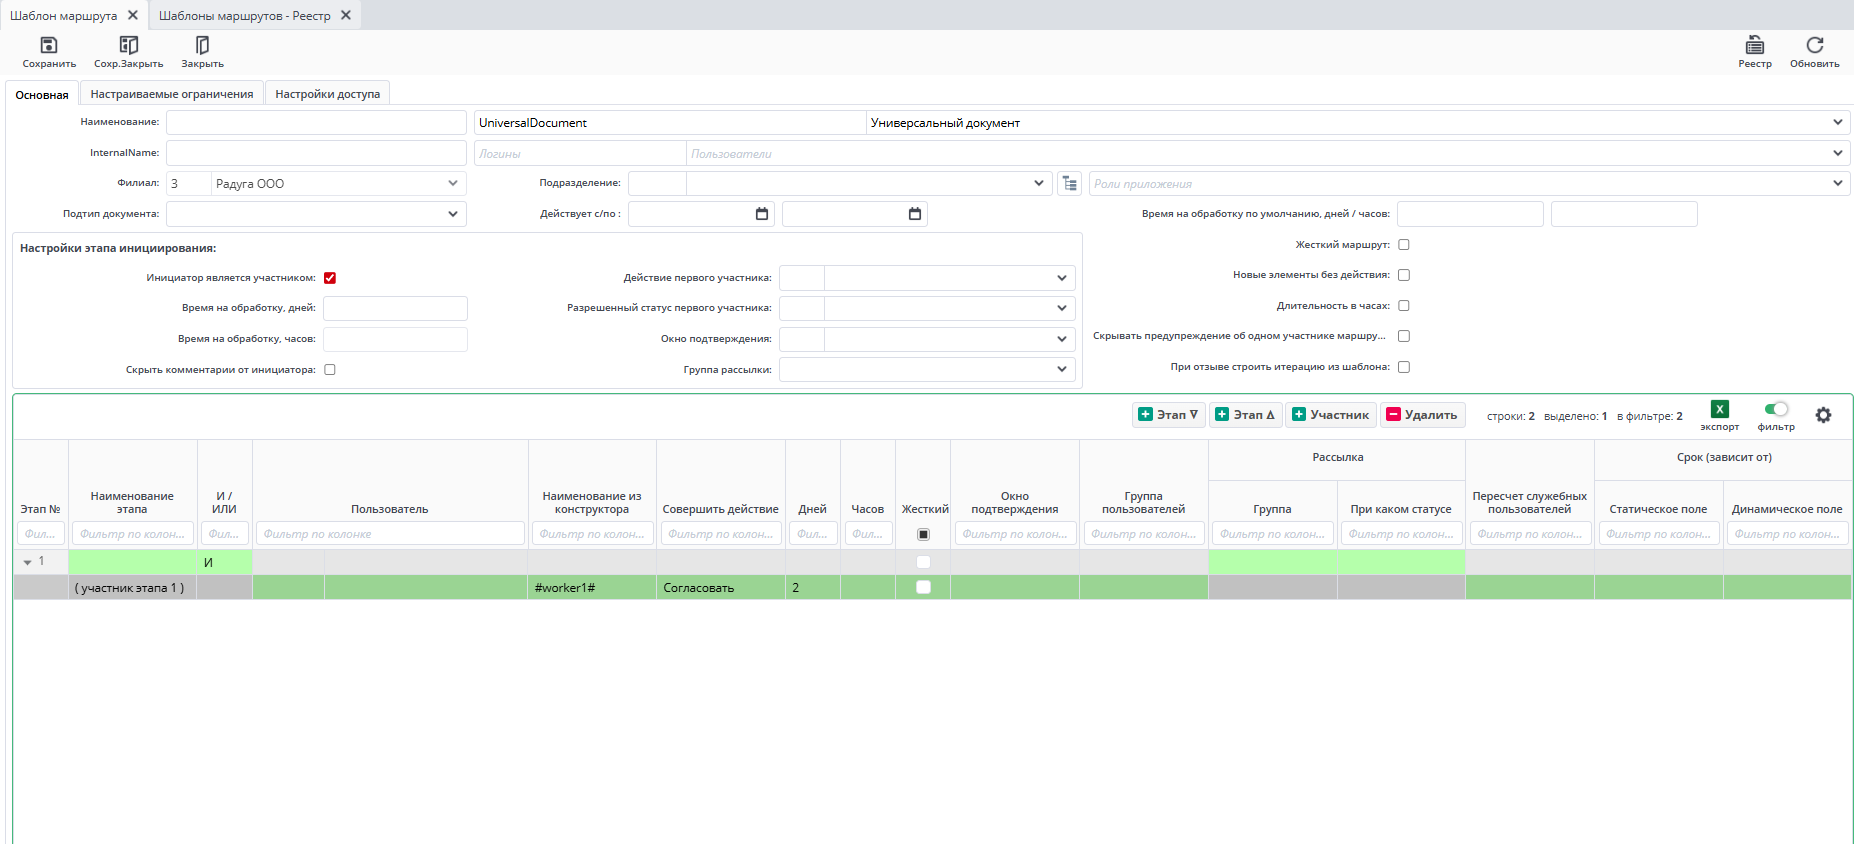Export the grid to Excel (экспорт)
This screenshot has height=844, width=1854.
1719,409
